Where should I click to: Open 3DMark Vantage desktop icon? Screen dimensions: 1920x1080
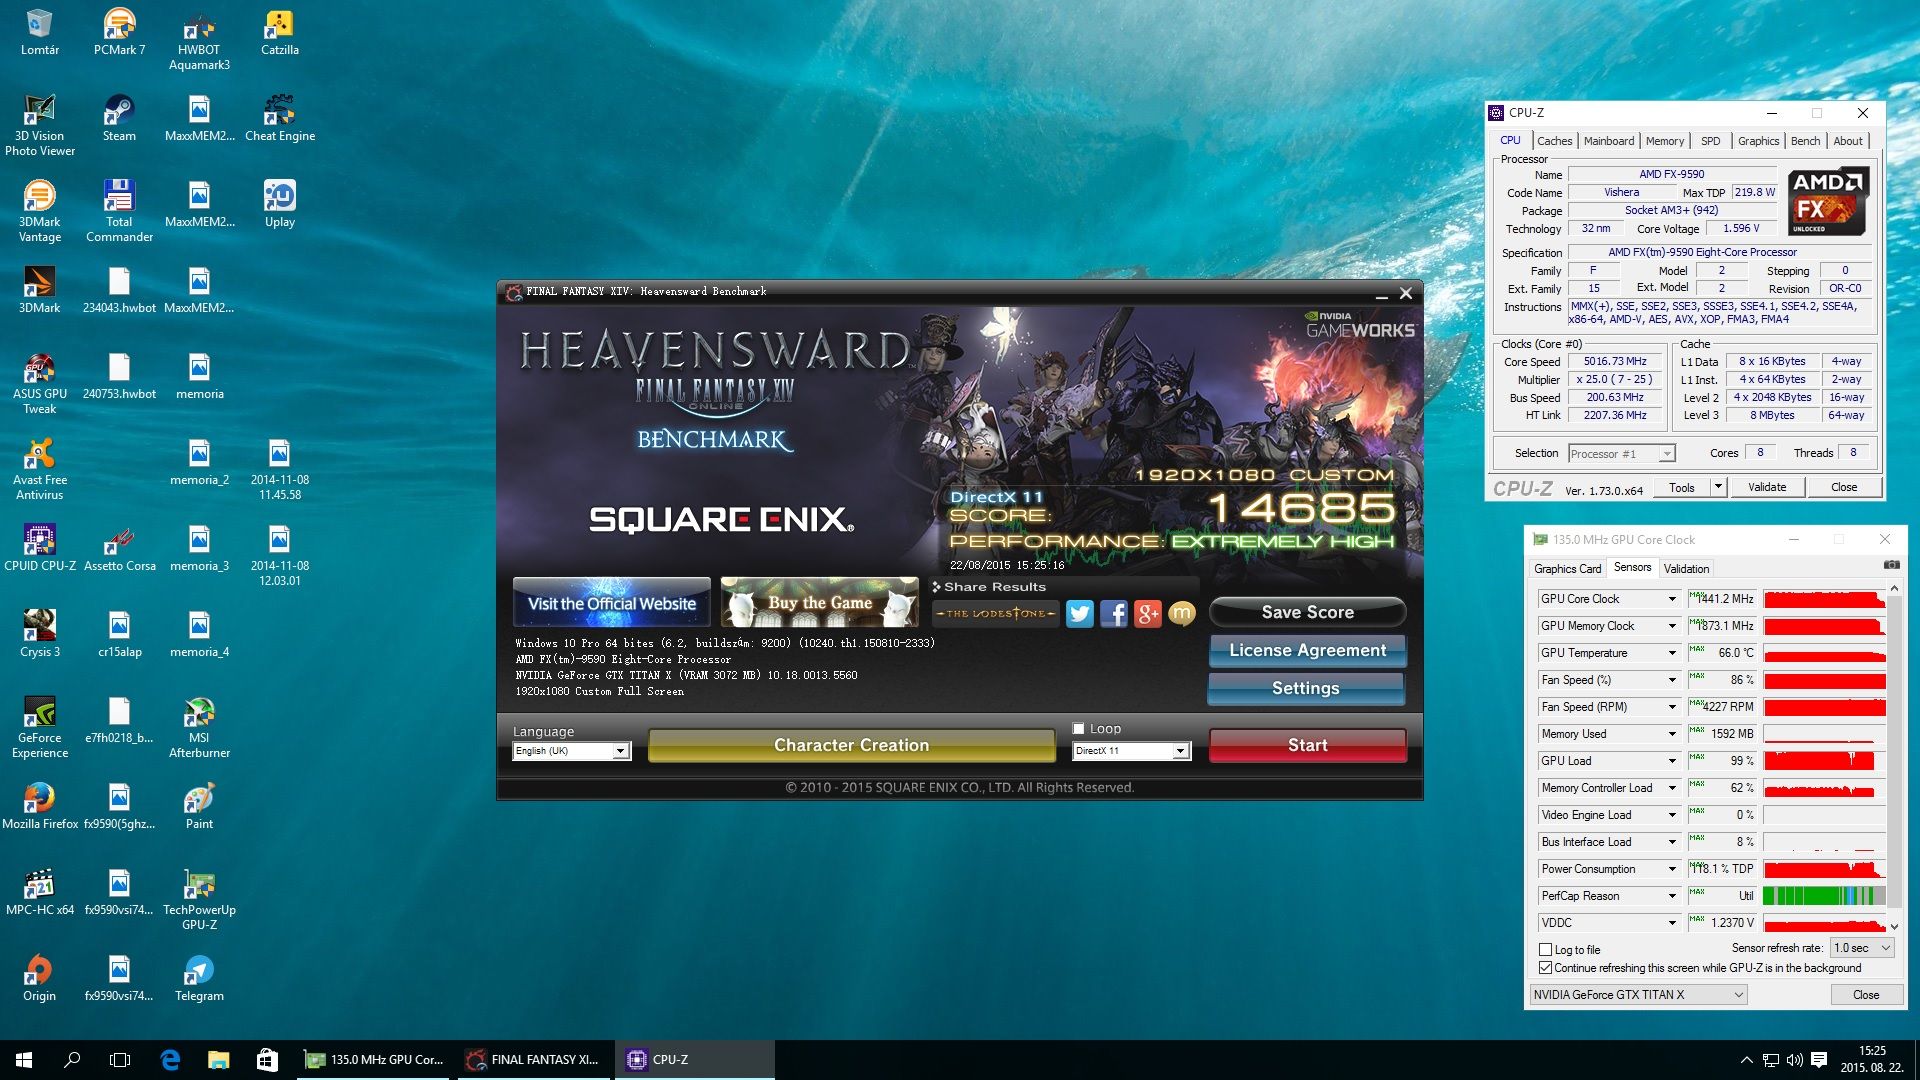point(39,211)
